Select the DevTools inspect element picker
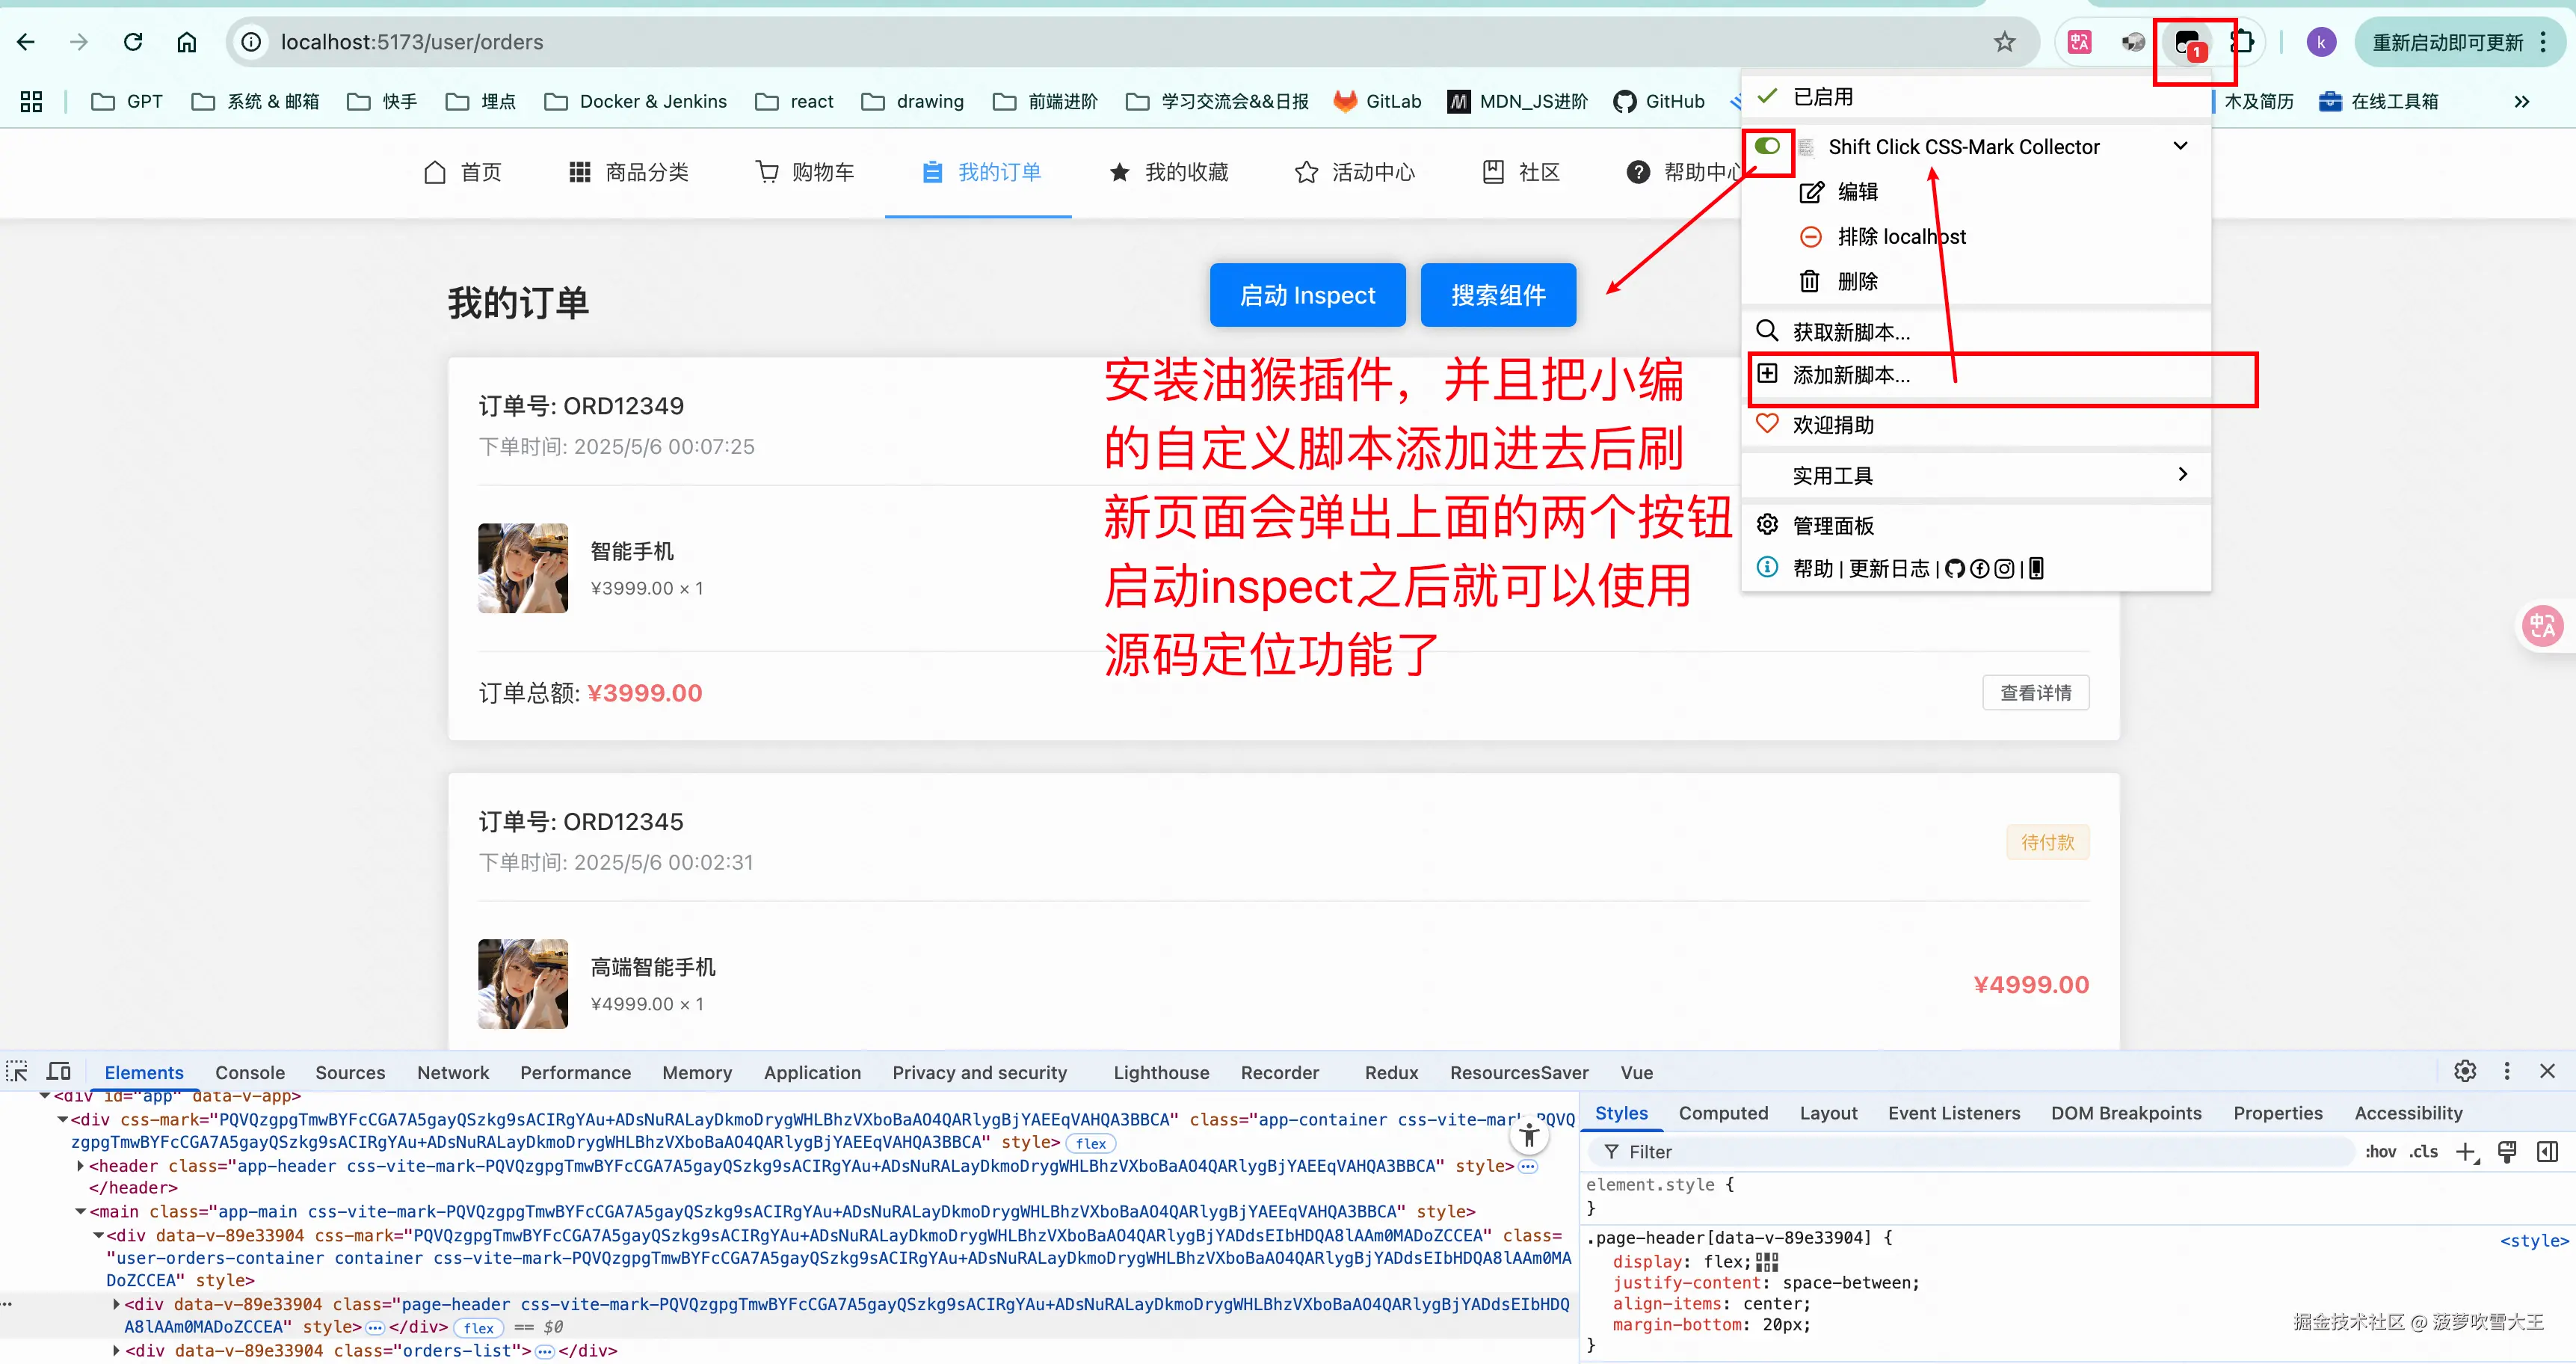The height and width of the screenshot is (1364, 2576). coord(17,1072)
